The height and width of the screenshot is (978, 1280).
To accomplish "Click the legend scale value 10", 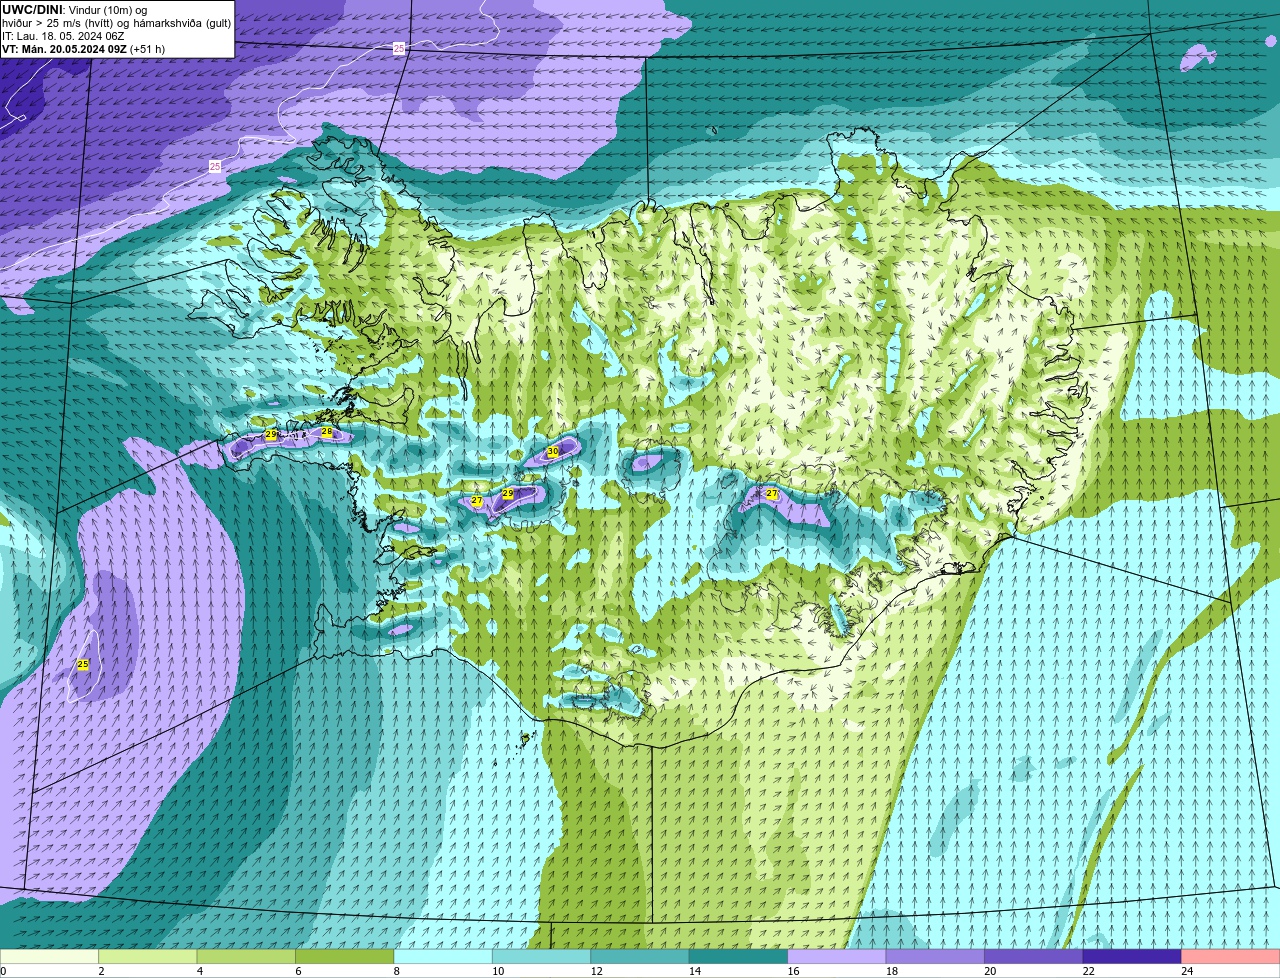I will click(x=498, y=971).
